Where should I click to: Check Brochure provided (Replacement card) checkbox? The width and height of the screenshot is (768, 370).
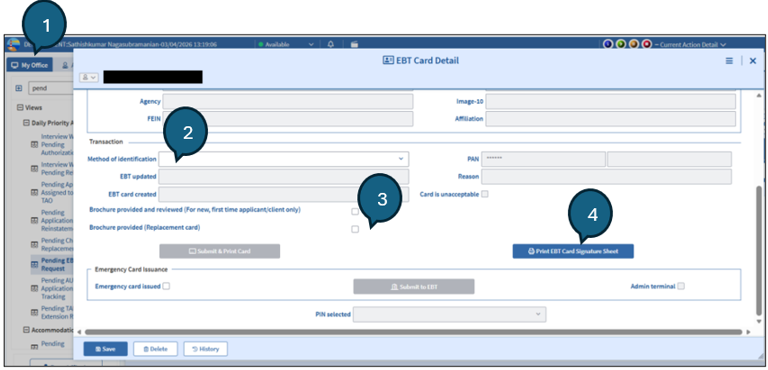pyautogui.click(x=355, y=229)
